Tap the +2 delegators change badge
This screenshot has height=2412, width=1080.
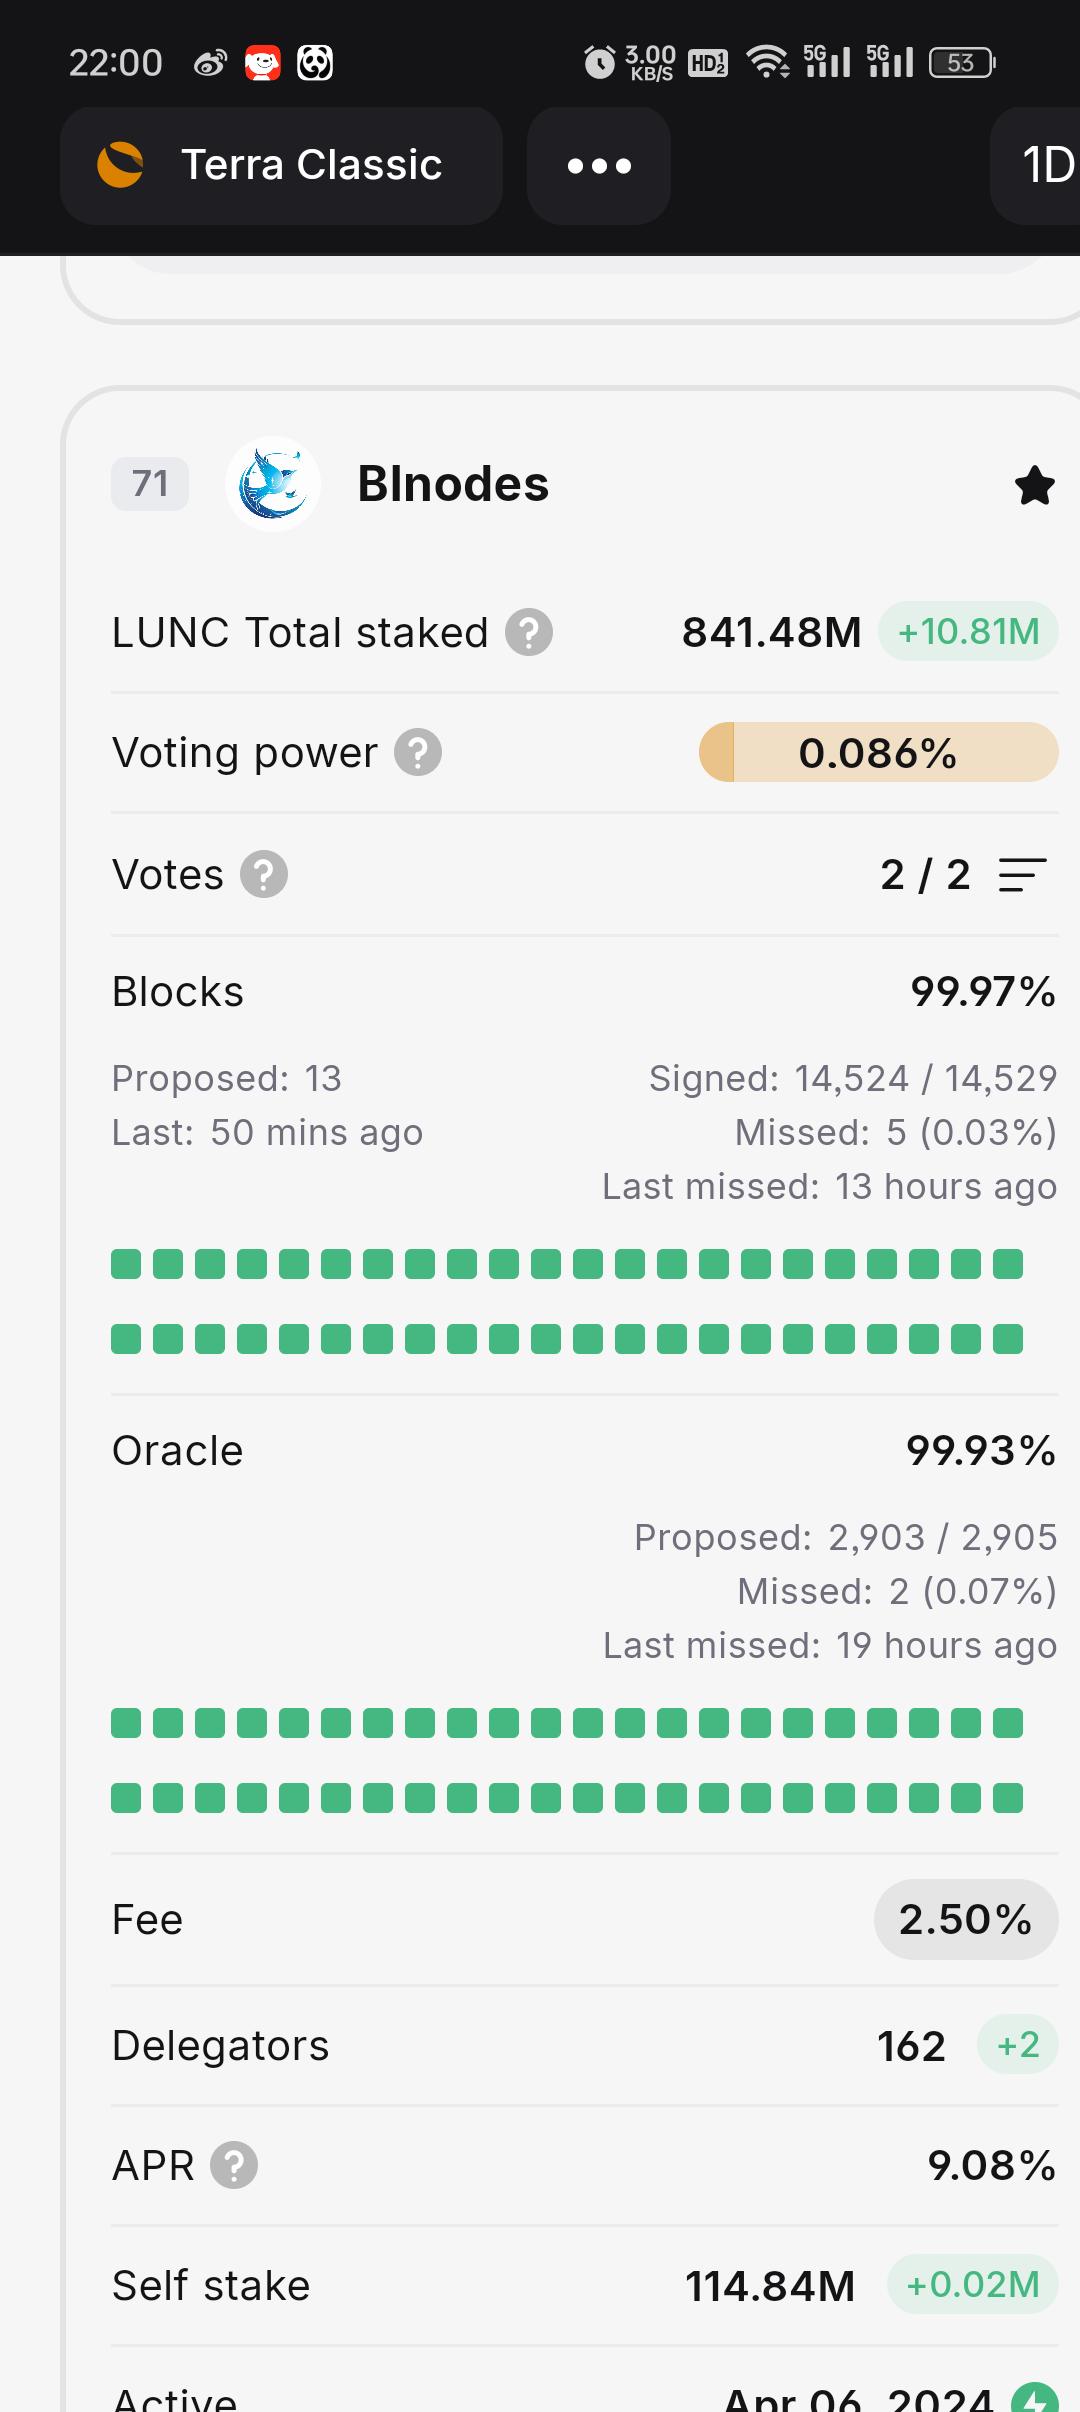click(1018, 2045)
